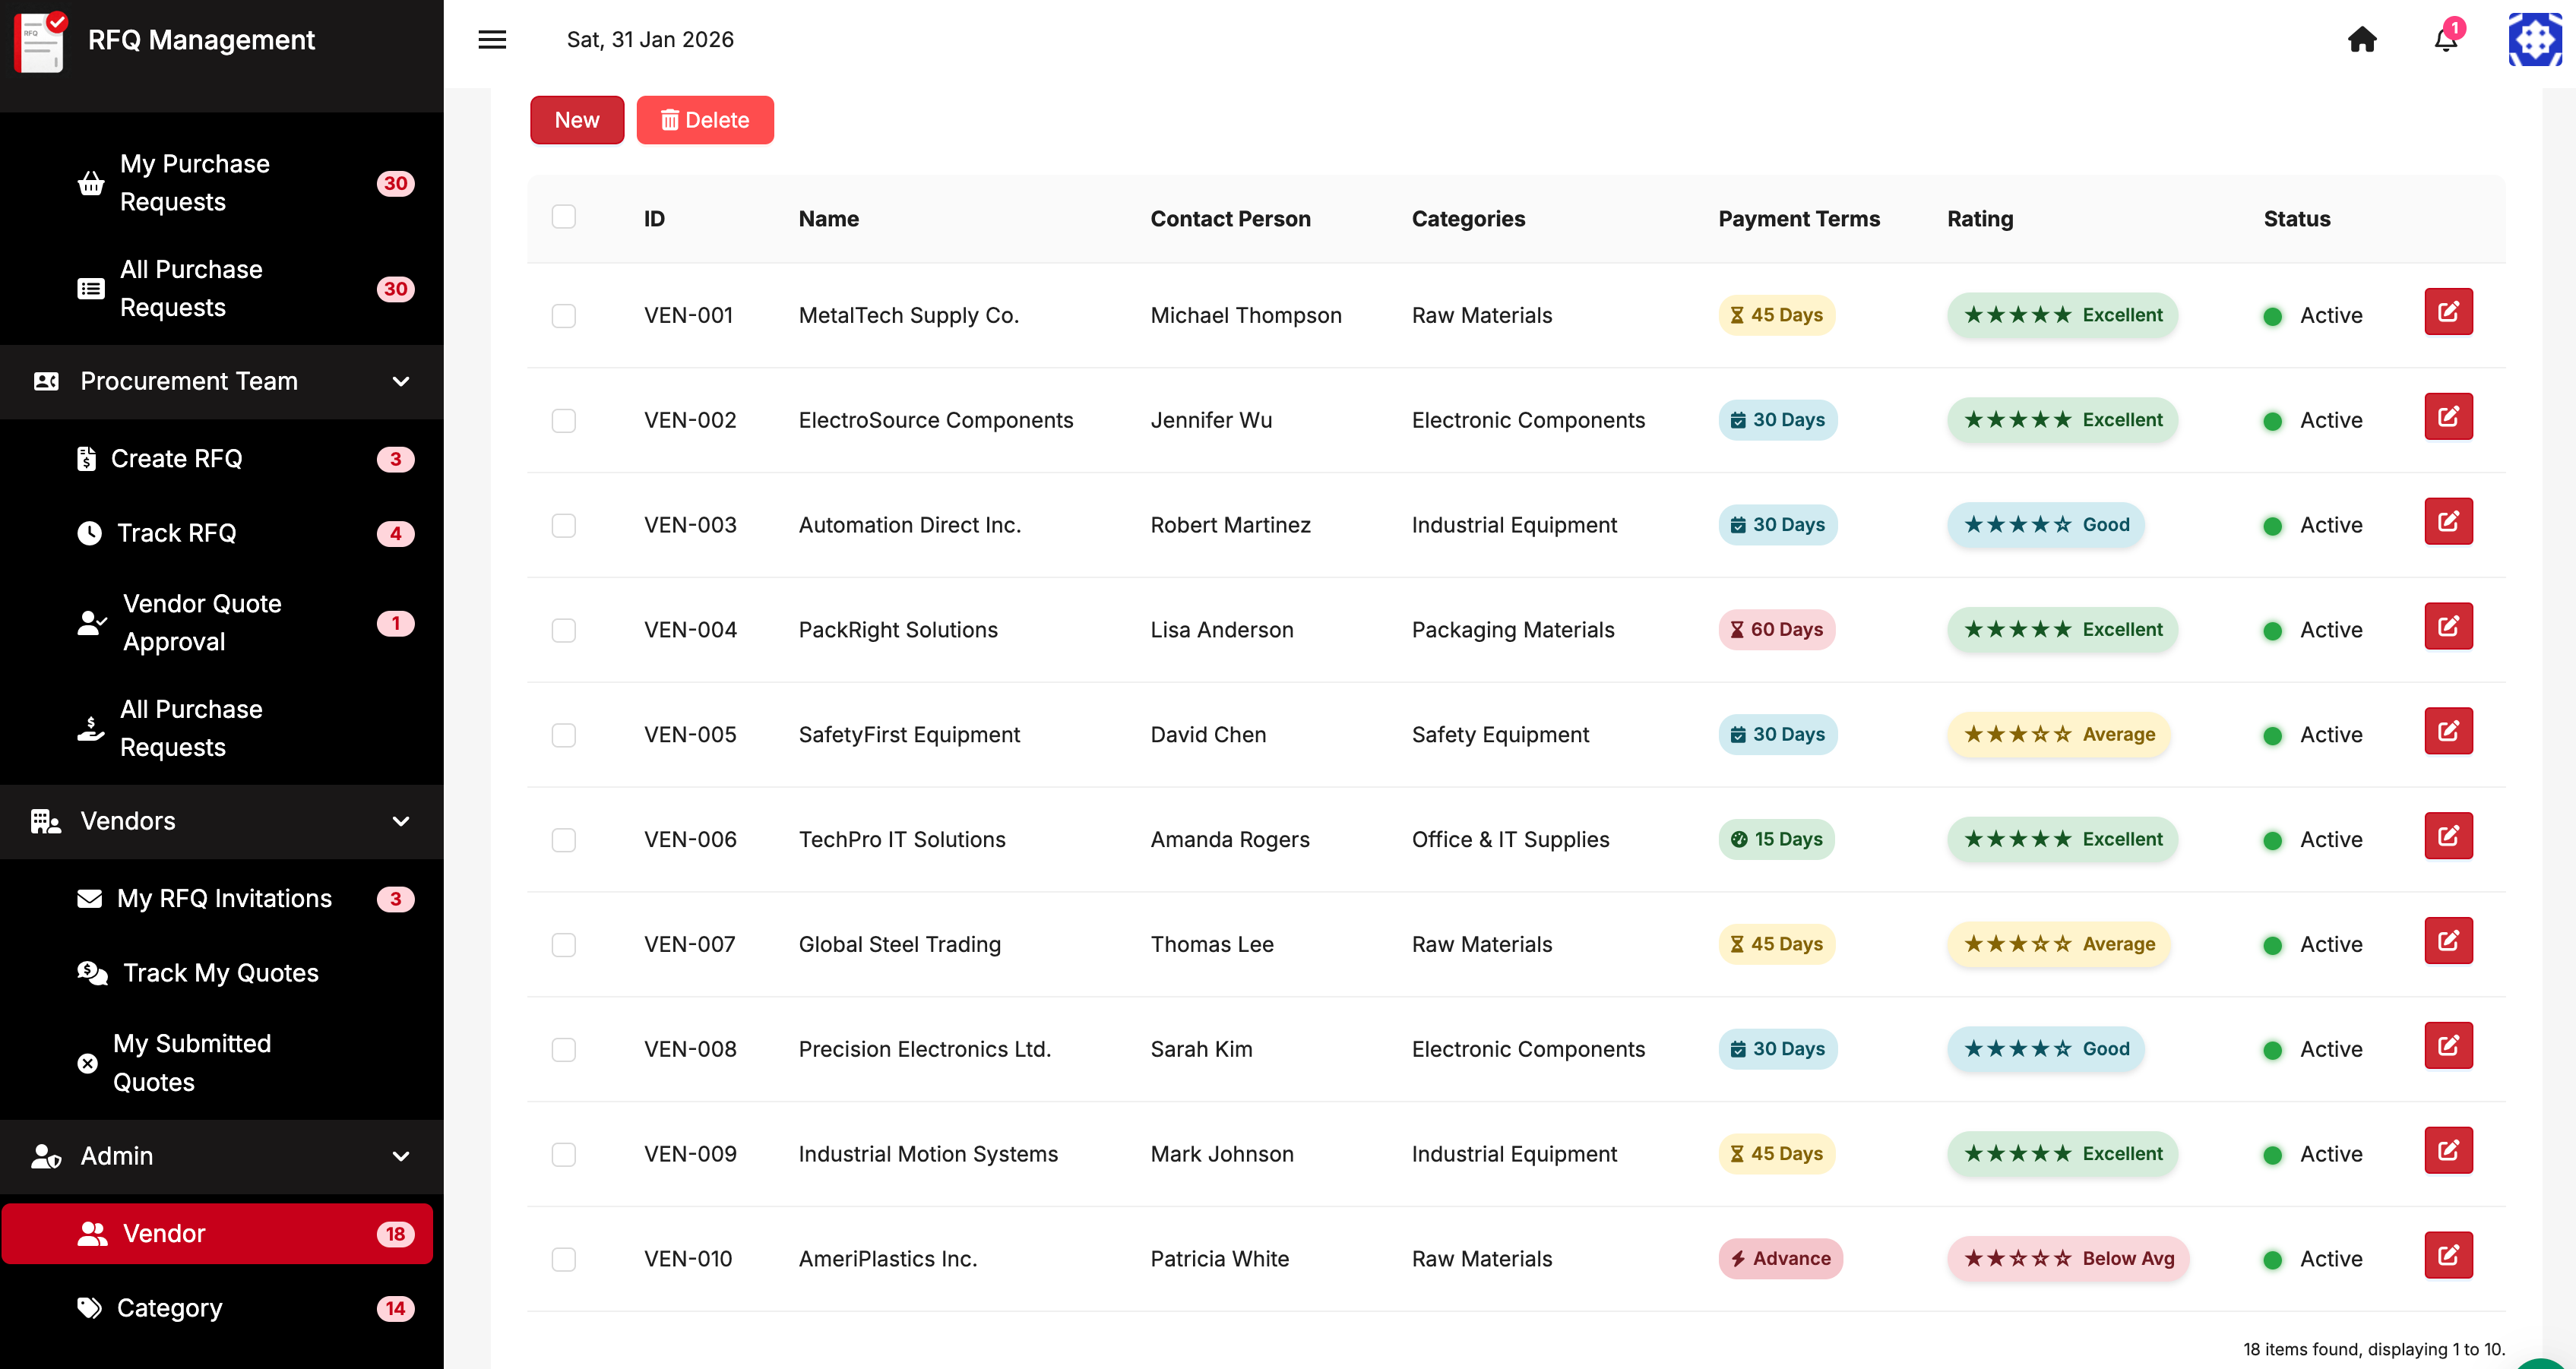2576x1369 pixels.
Task: Click the New button
Action: pos(577,120)
